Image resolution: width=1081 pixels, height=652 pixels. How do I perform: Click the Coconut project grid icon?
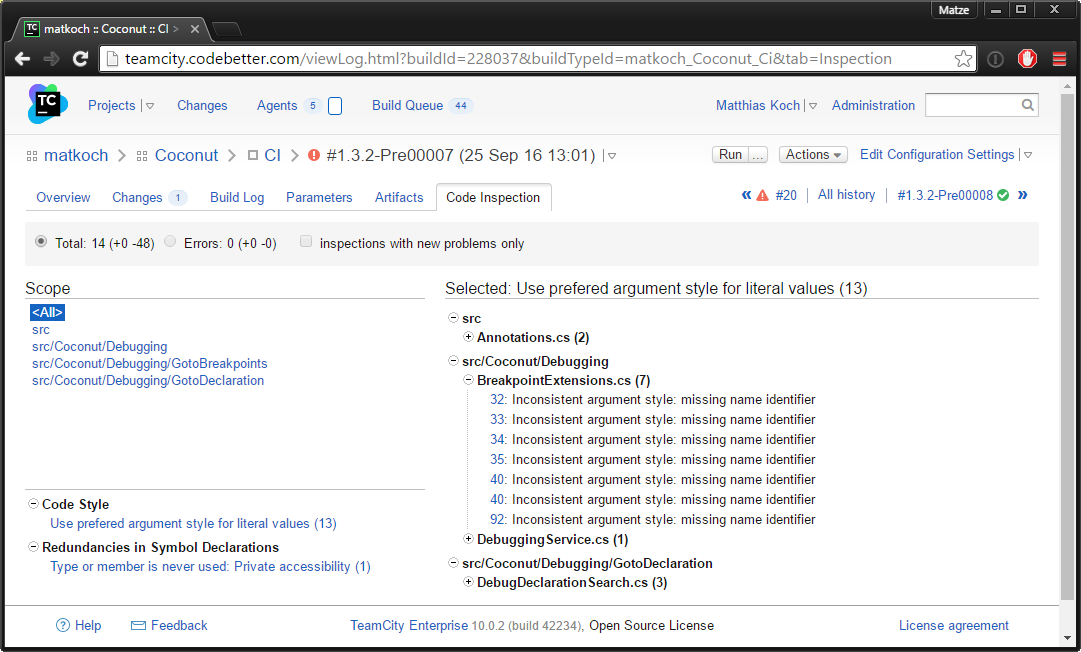pos(142,156)
